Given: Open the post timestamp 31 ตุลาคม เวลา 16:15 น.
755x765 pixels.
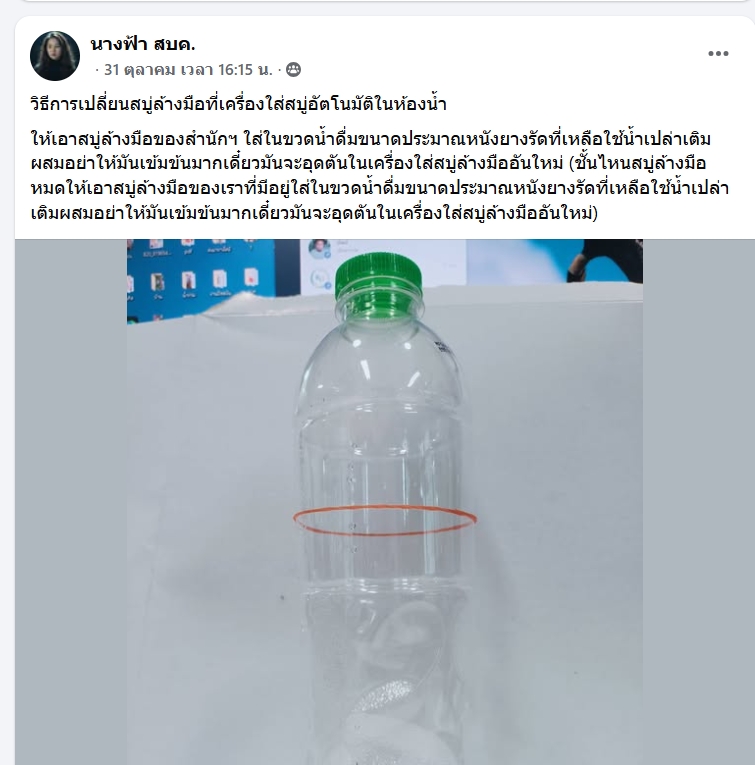Looking at the screenshot, I should click(x=188, y=70).
